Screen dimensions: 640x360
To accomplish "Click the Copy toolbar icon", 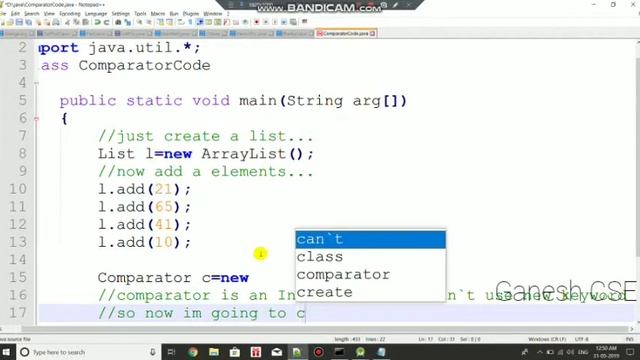I will 76,22.
